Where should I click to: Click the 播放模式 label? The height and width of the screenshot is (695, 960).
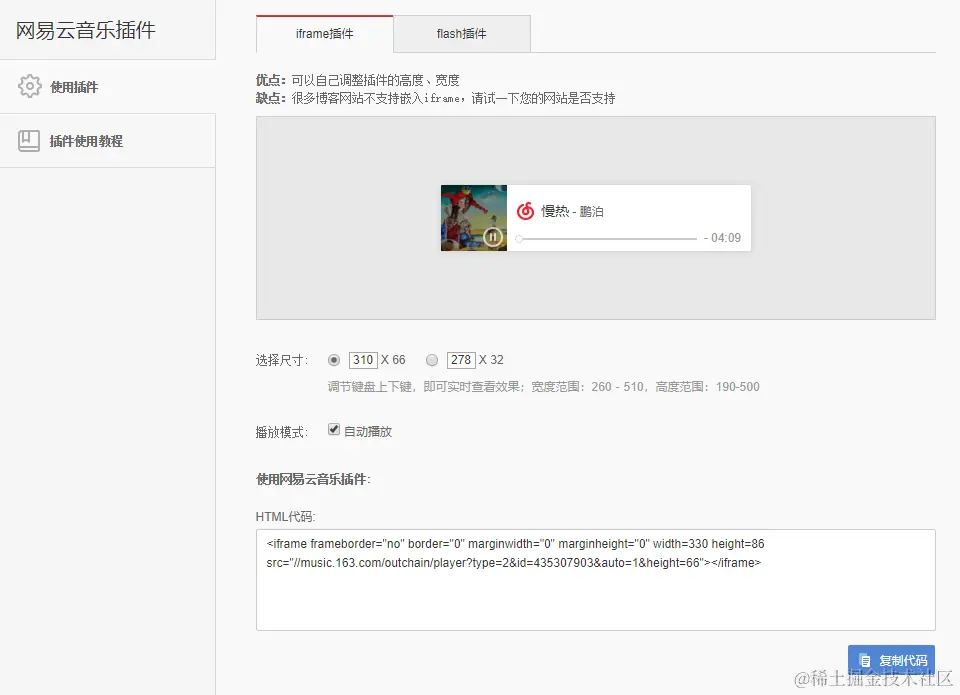tap(282, 432)
